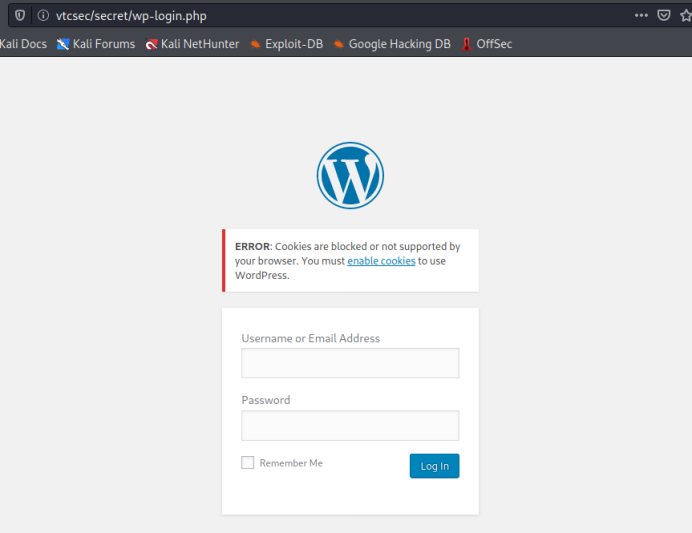Open Kali NetHunter bookmark

(192, 44)
